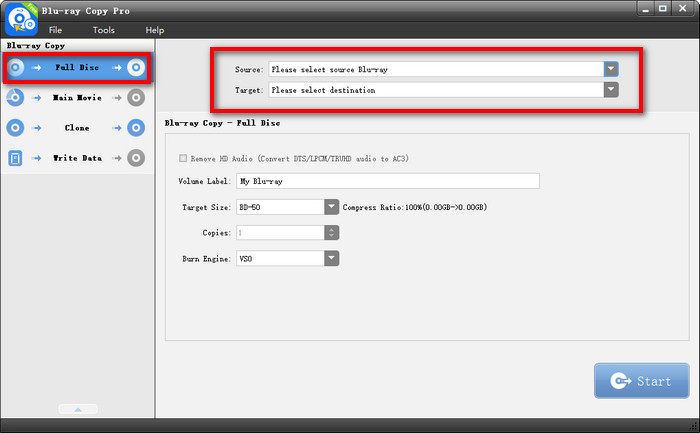Expand the Source Blu-ray dropdown
This screenshot has height=433, width=700.
coord(610,69)
